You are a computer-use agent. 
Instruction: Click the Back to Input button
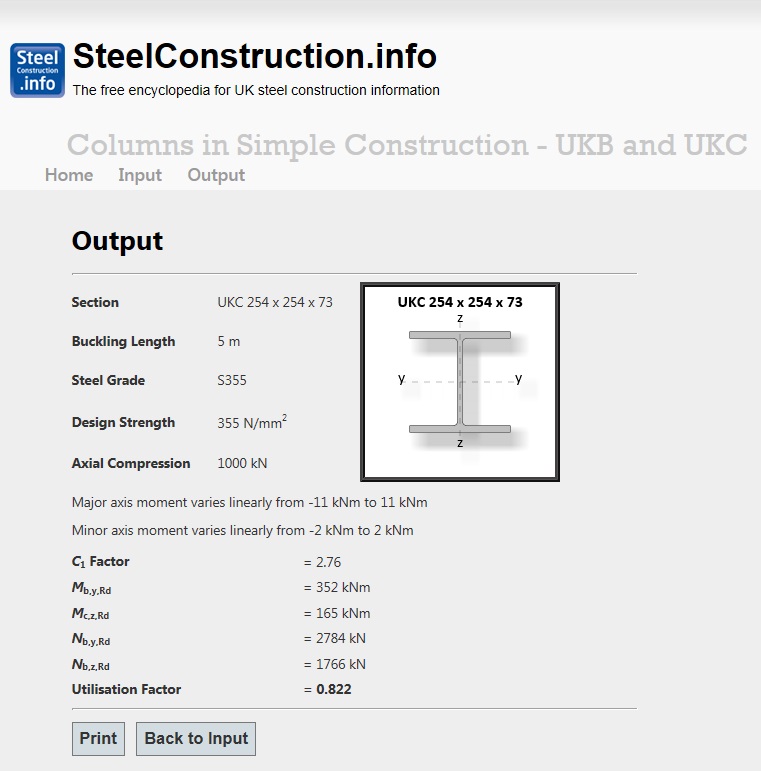coord(196,739)
